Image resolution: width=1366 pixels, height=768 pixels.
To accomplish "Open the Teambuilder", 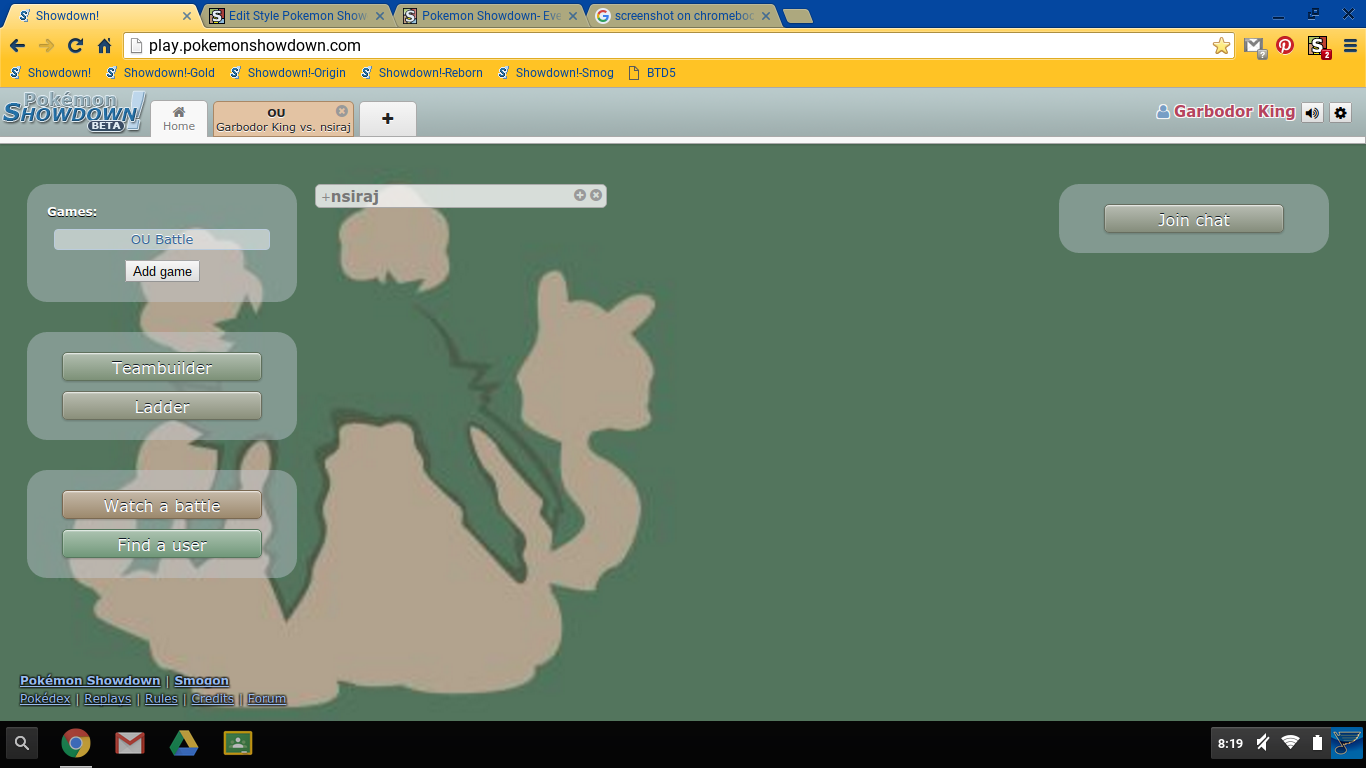I will 162,367.
